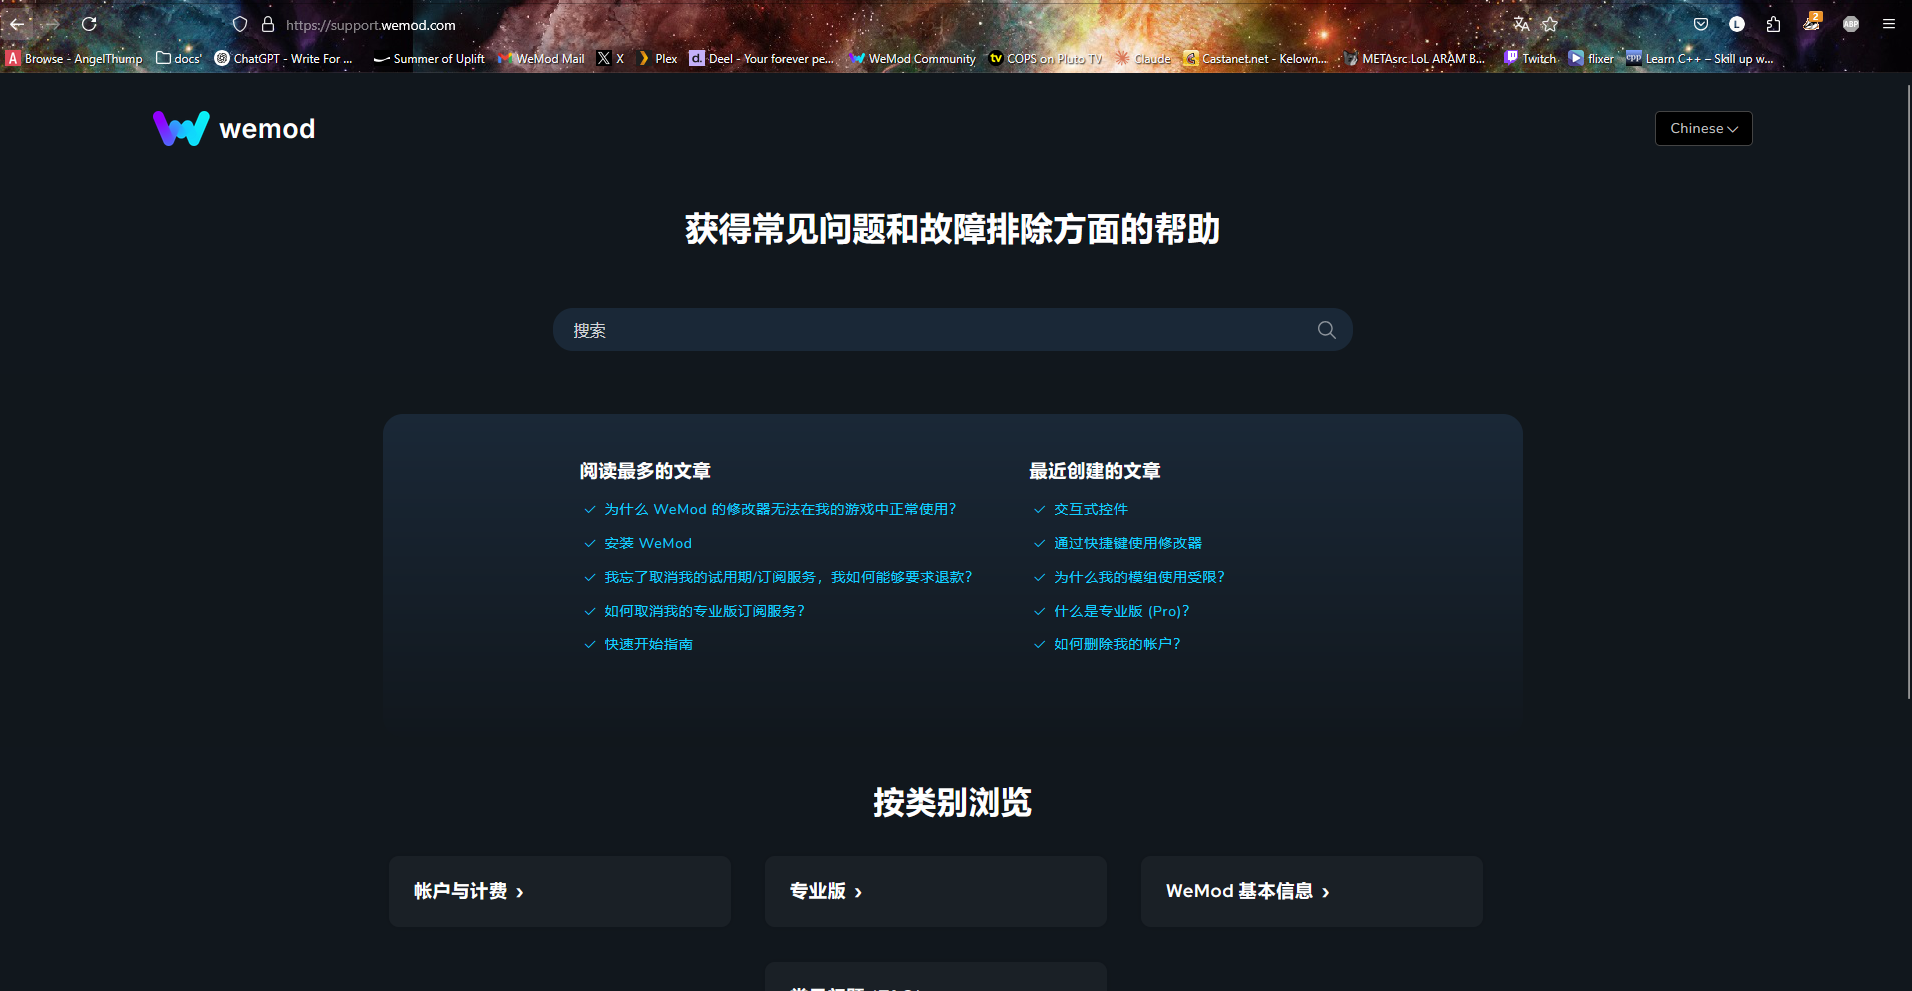Open the 通过快捷键使用修改器 article
Viewport: 1912px width, 991px height.
pos(1128,543)
